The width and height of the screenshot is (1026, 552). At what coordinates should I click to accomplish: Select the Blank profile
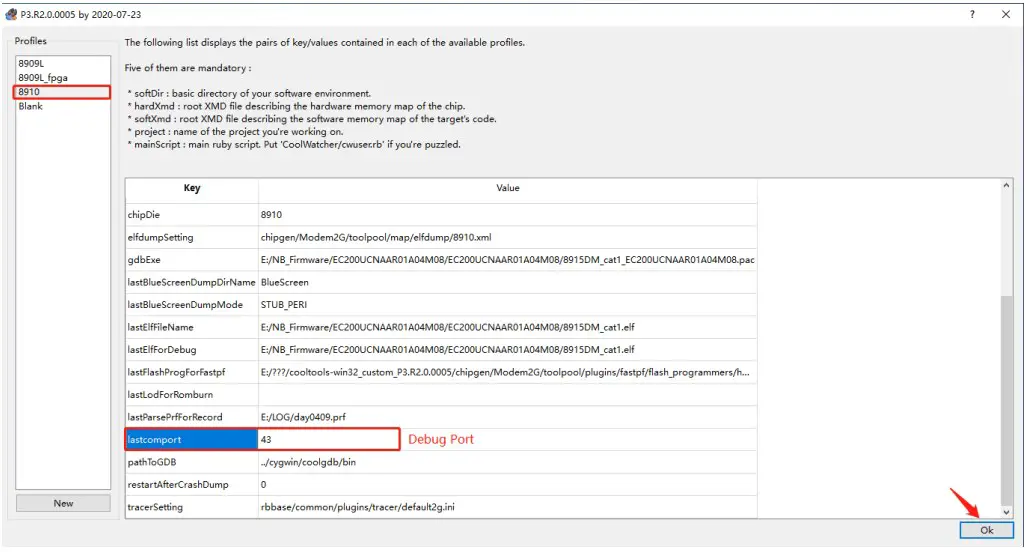(x=31, y=106)
